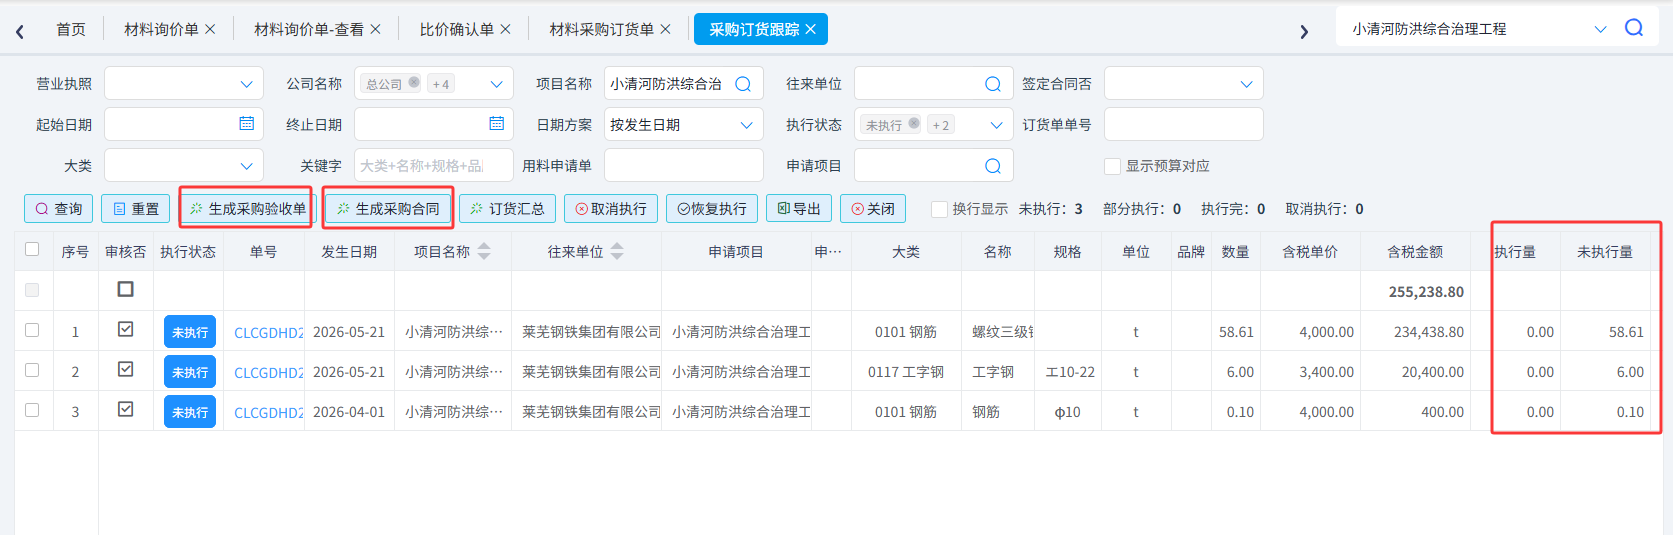
Task: Close the 比价确认单 tab
Action: pyautogui.click(x=505, y=29)
